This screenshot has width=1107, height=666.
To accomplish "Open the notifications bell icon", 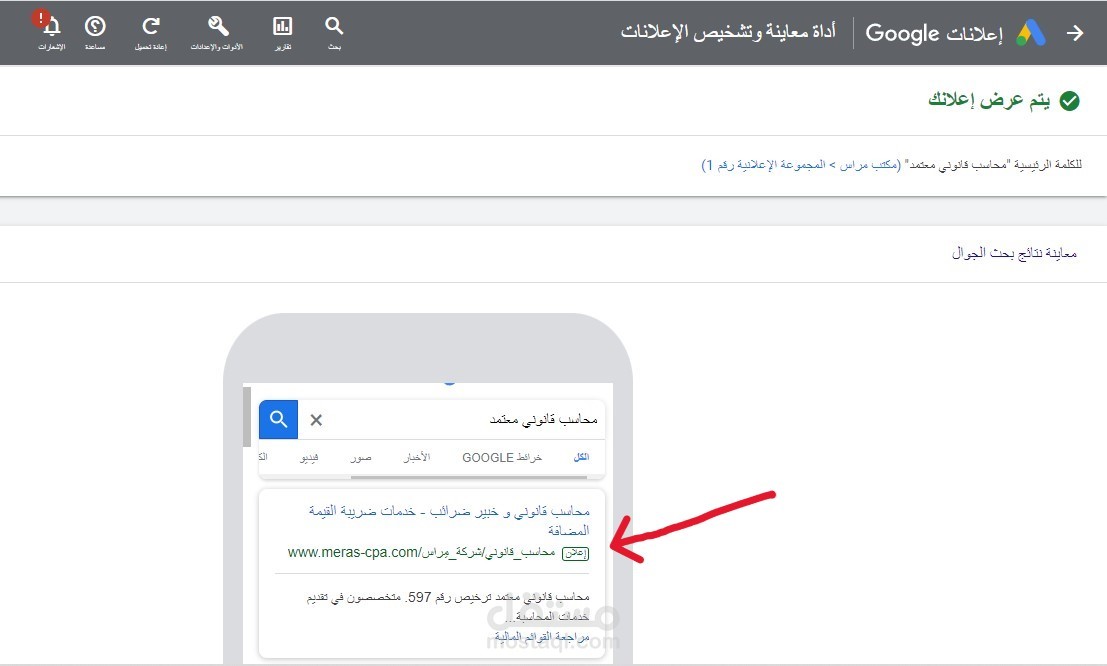I will point(51,28).
